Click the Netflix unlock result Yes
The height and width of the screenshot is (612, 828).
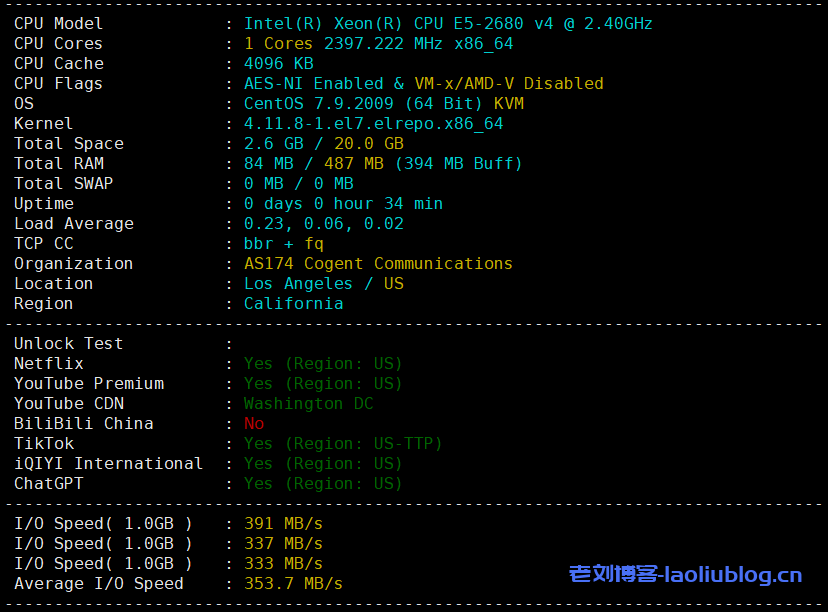coord(258,363)
